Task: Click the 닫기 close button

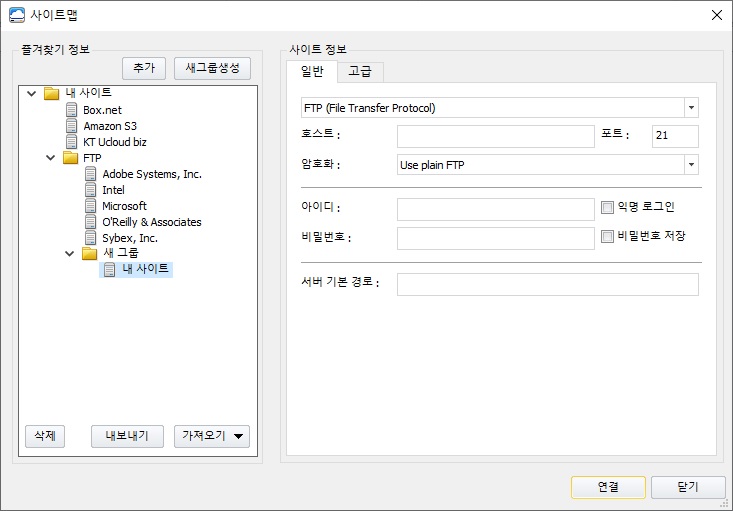Action: (688, 487)
